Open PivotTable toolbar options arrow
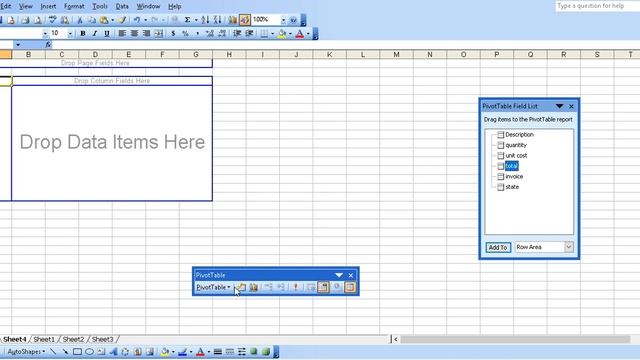Image resolution: width=640 pixels, height=360 pixels. (339, 275)
